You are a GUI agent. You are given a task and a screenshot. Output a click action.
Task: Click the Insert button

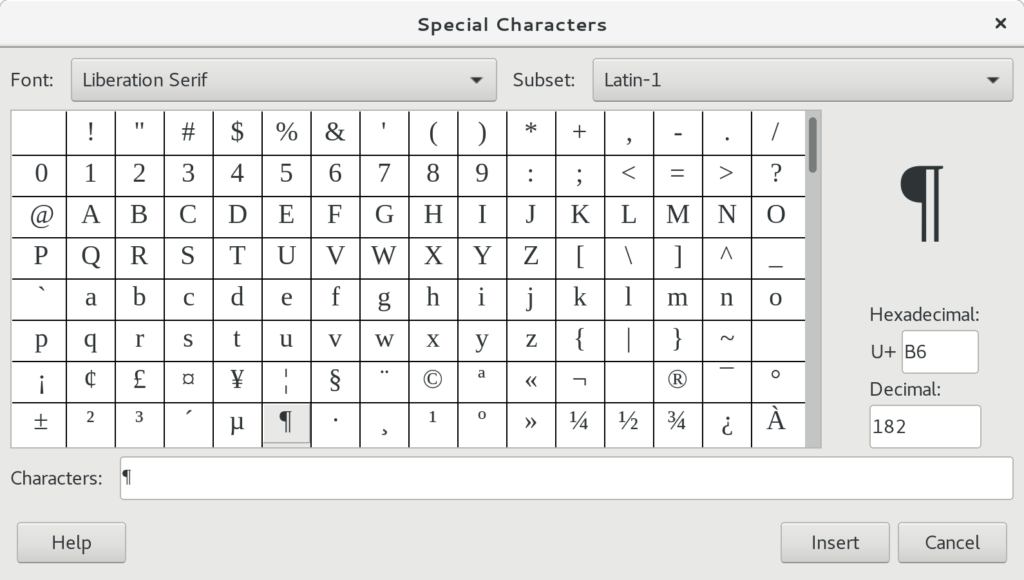pyautogui.click(x=835, y=542)
